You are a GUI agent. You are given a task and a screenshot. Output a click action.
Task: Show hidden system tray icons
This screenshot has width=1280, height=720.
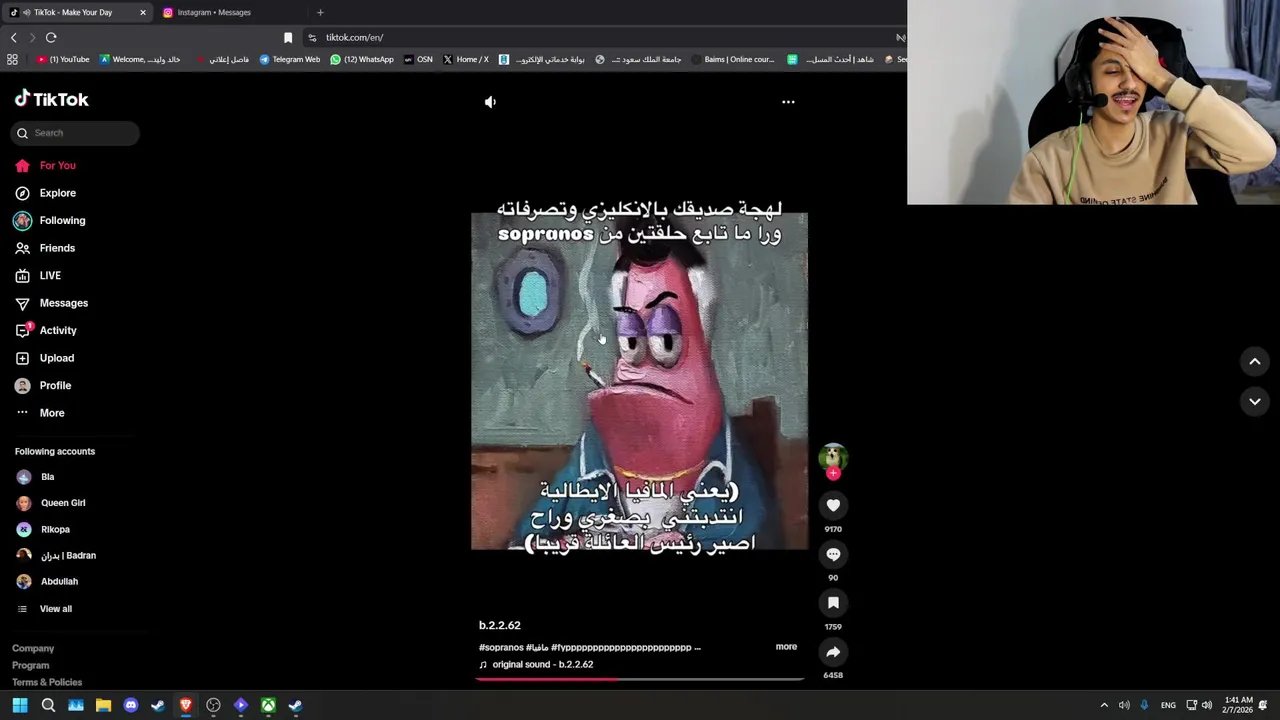pyautogui.click(x=1104, y=706)
